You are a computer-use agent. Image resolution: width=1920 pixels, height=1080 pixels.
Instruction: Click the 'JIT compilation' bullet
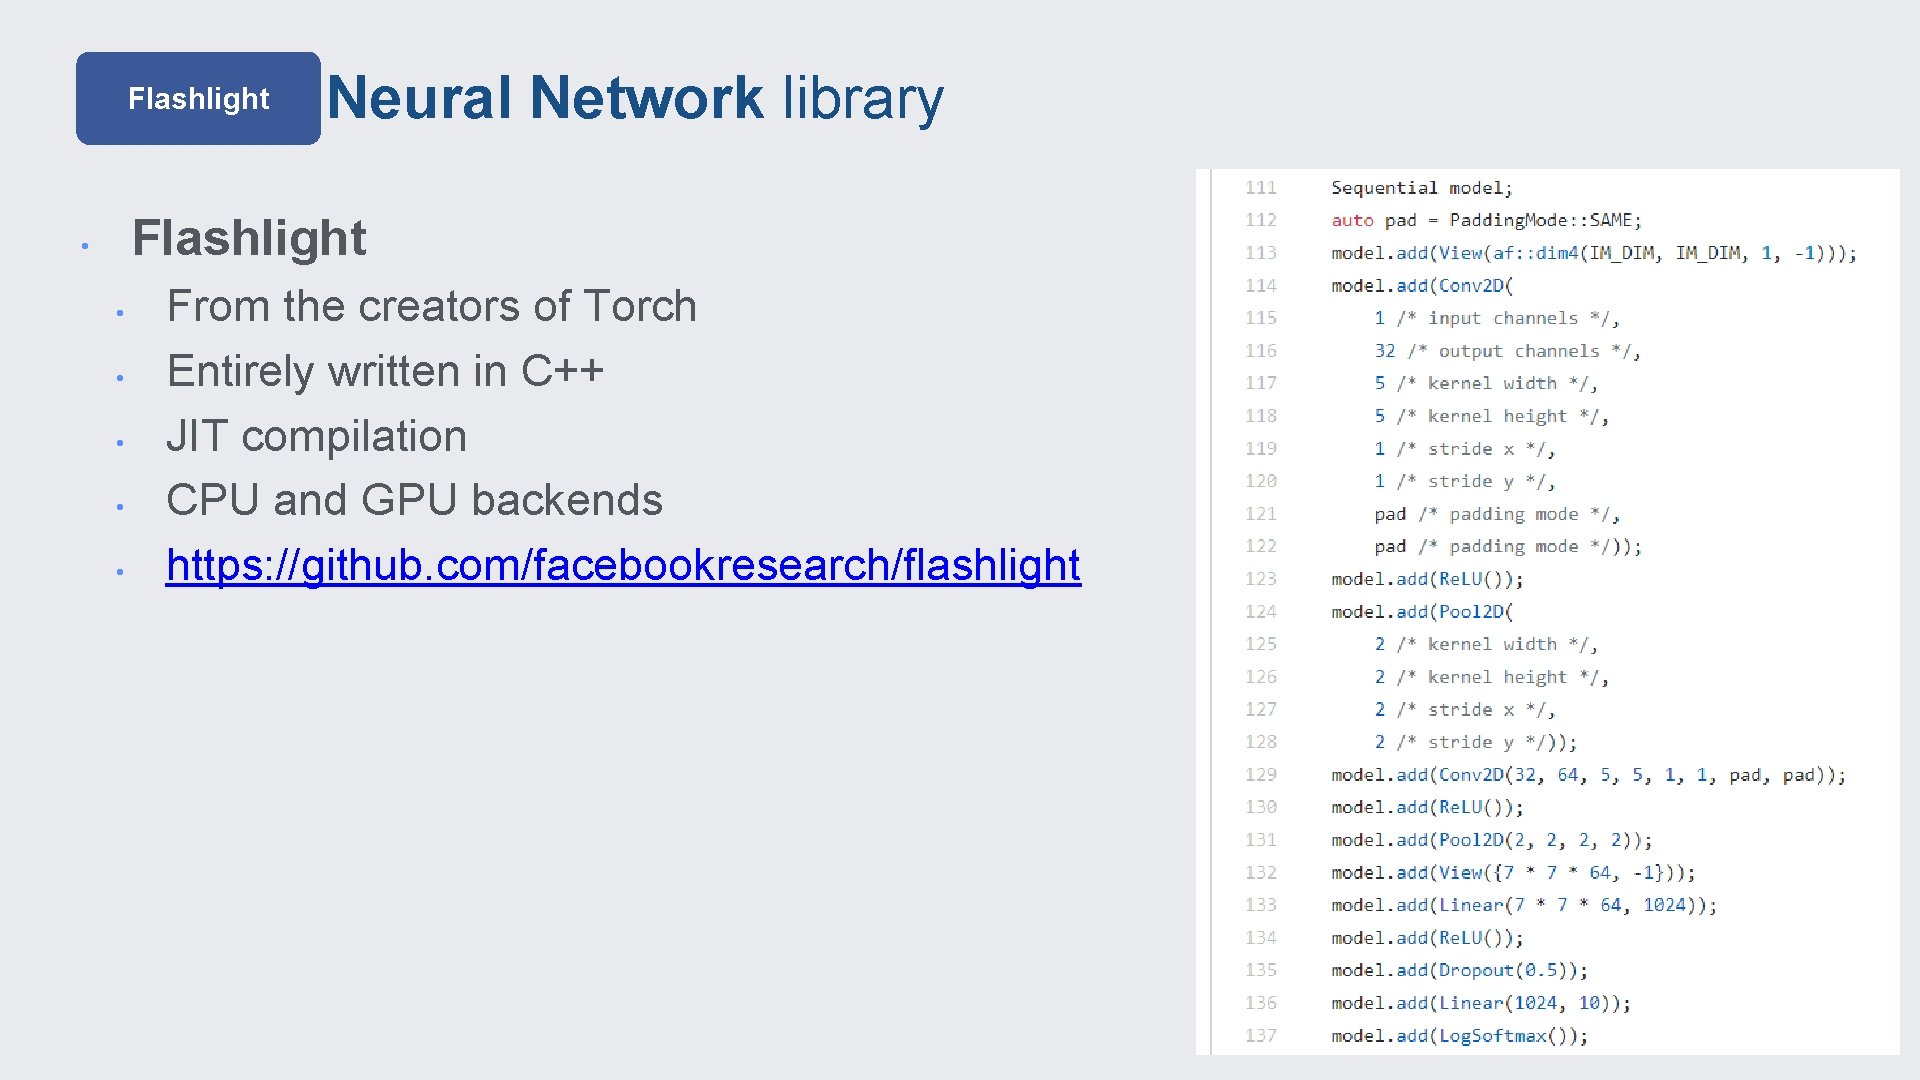[x=316, y=436]
